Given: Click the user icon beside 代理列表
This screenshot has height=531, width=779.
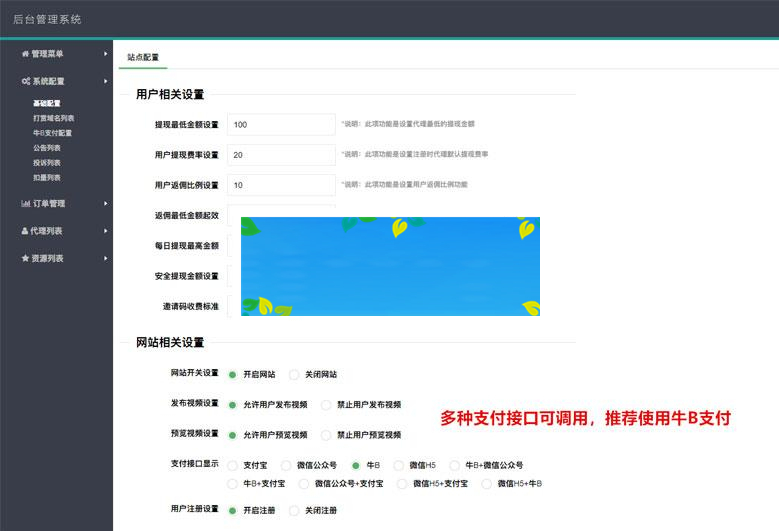Looking at the screenshot, I should point(25,231).
